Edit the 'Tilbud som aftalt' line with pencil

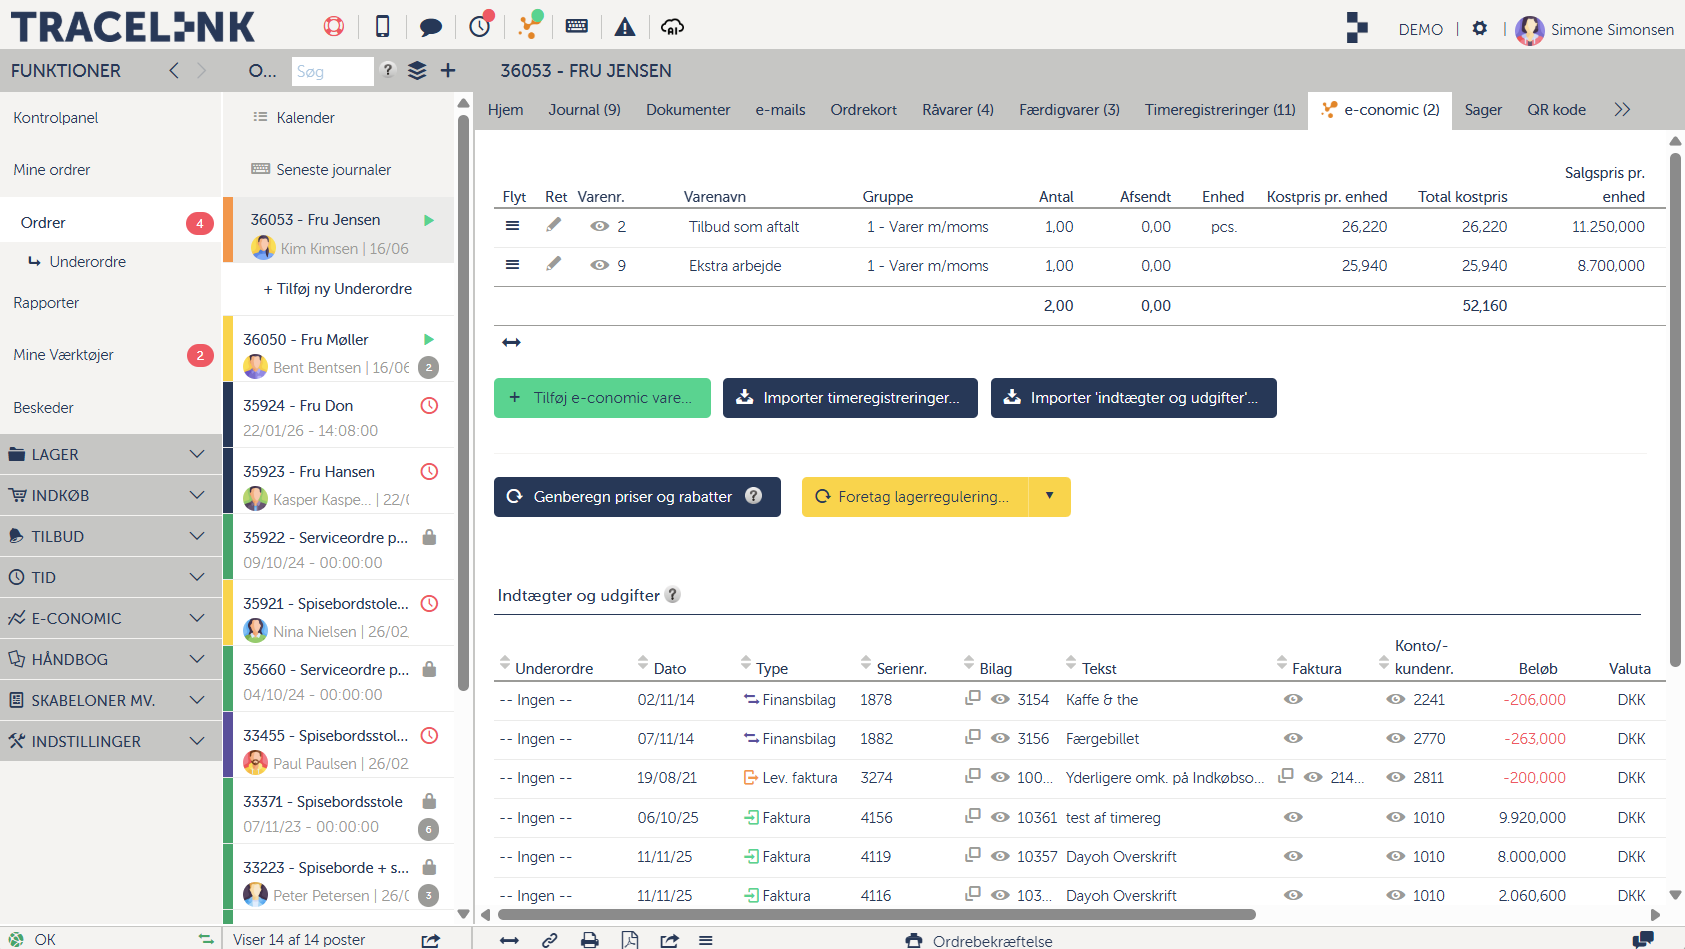[x=554, y=226]
